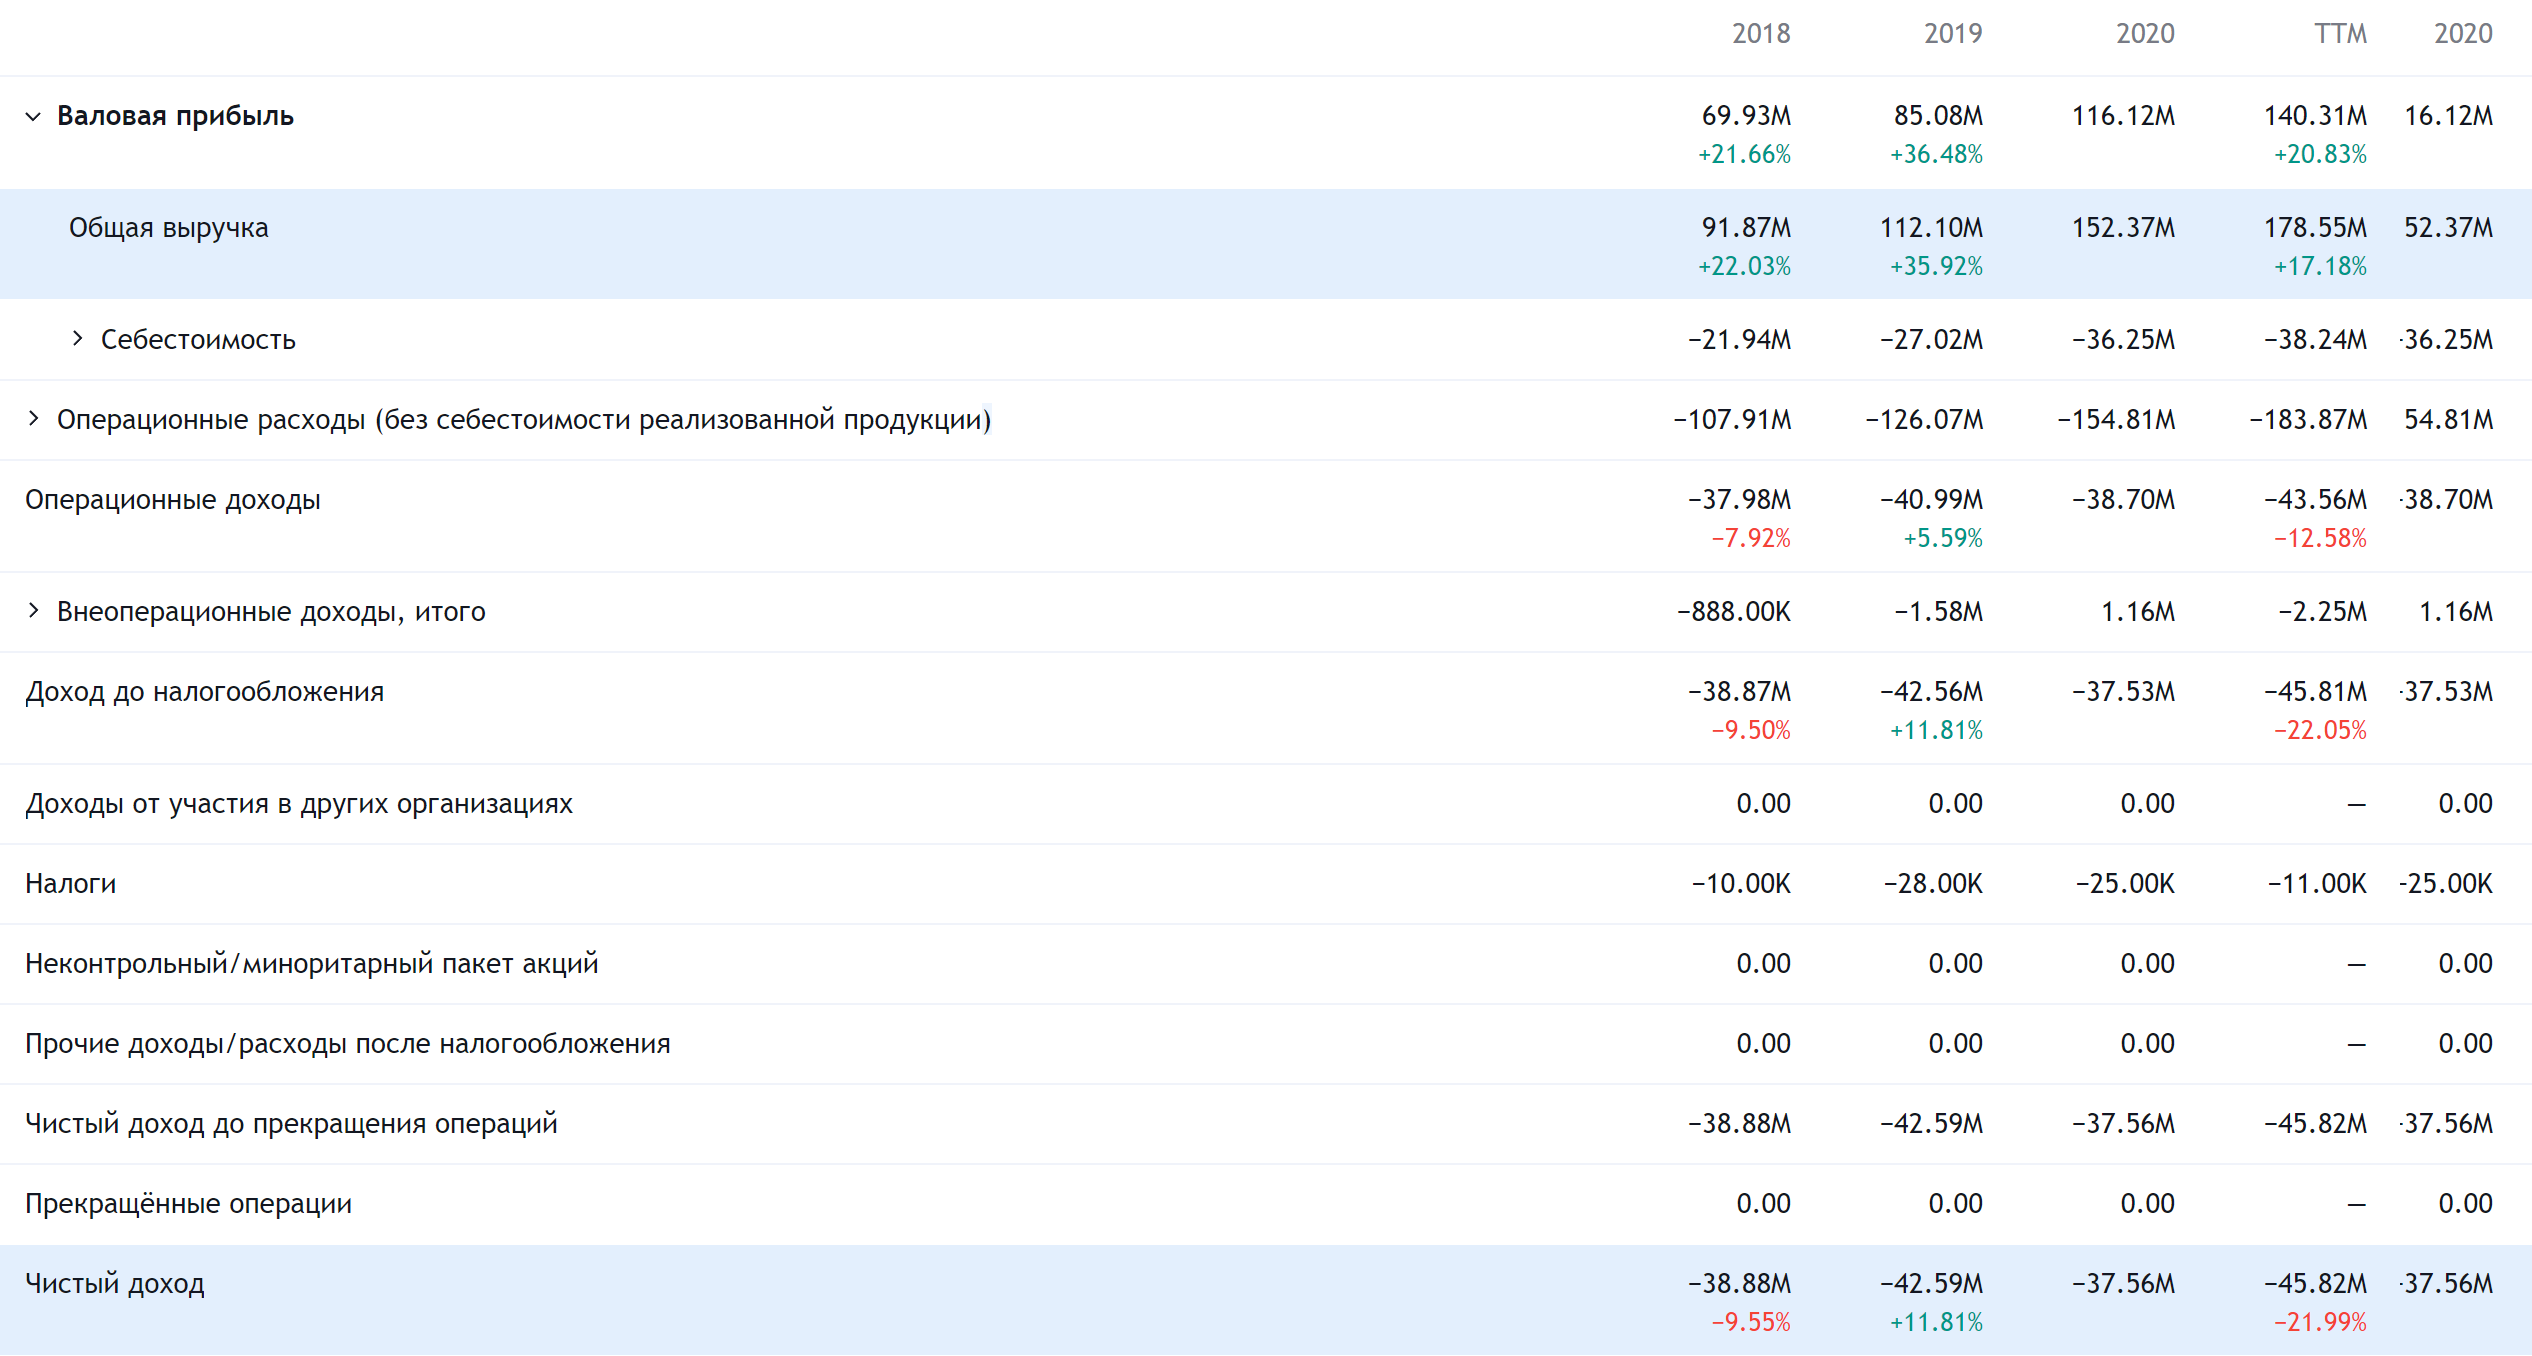Image resolution: width=2532 pixels, height=1356 pixels.
Task: Click Чистый доход до прекращения операций
Action: tap(291, 1124)
